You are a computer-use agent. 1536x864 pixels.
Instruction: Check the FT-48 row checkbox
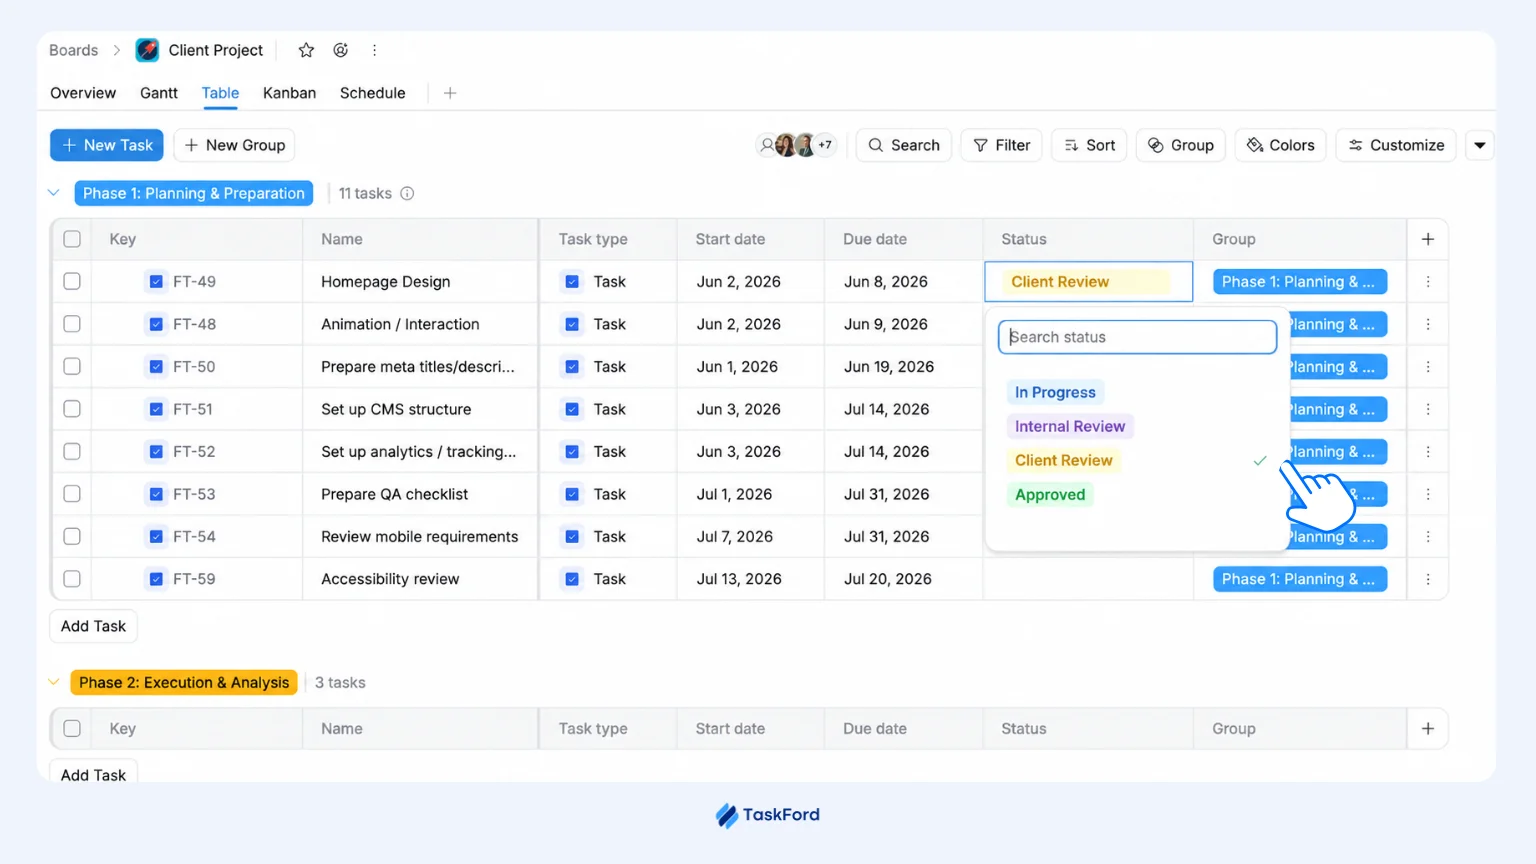(72, 324)
